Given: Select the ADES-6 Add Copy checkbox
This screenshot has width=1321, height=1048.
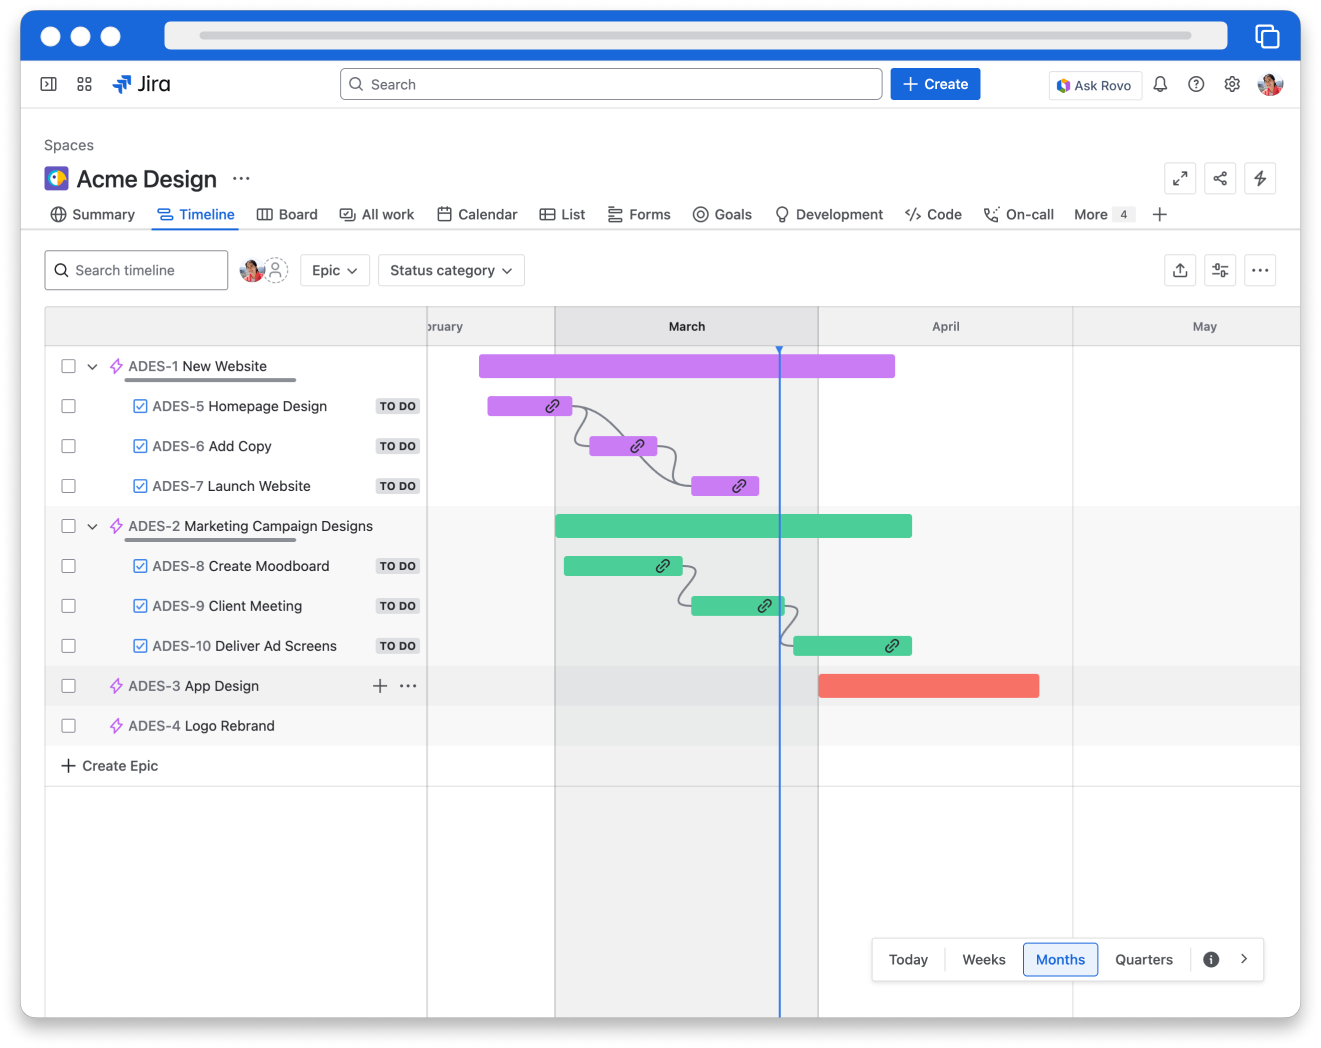Looking at the screenshot, I should click(x=68, y=446).
